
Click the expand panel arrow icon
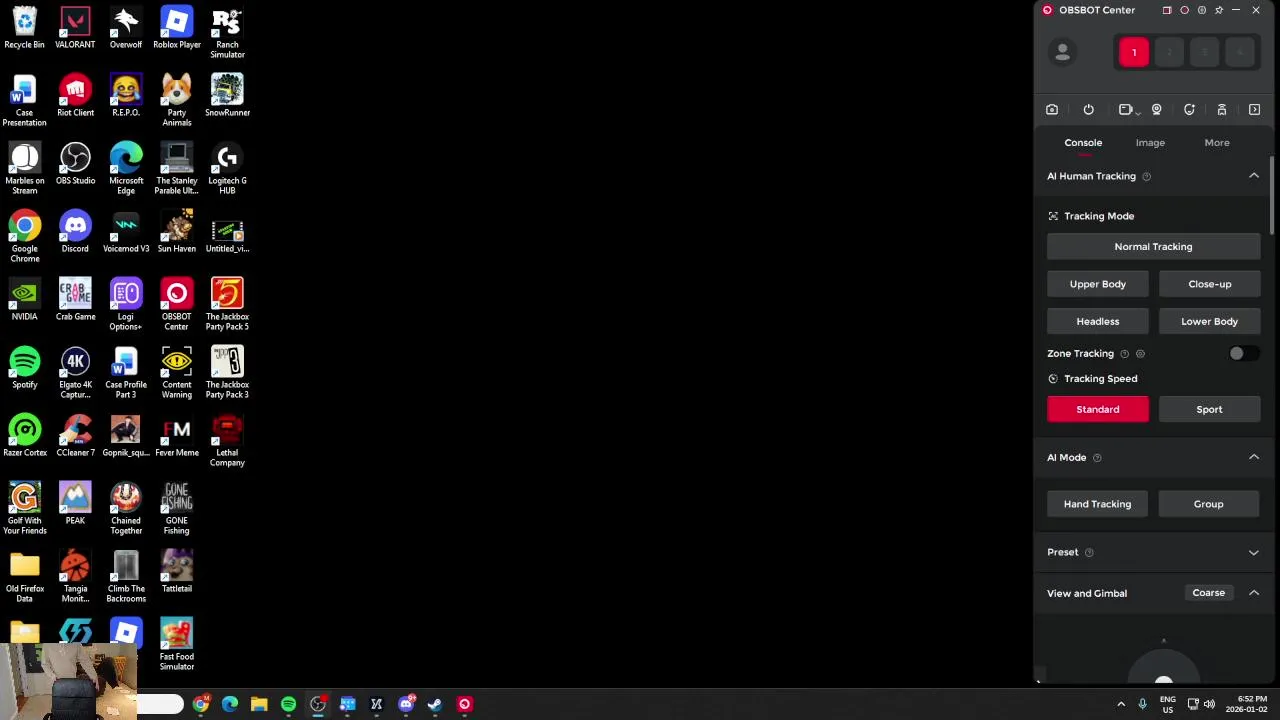coord(1254,110)
